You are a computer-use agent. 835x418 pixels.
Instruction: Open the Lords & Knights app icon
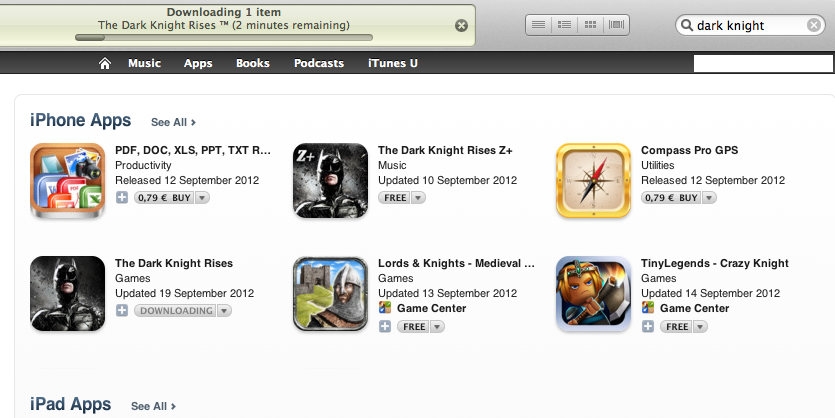click(x=330, y=293)
